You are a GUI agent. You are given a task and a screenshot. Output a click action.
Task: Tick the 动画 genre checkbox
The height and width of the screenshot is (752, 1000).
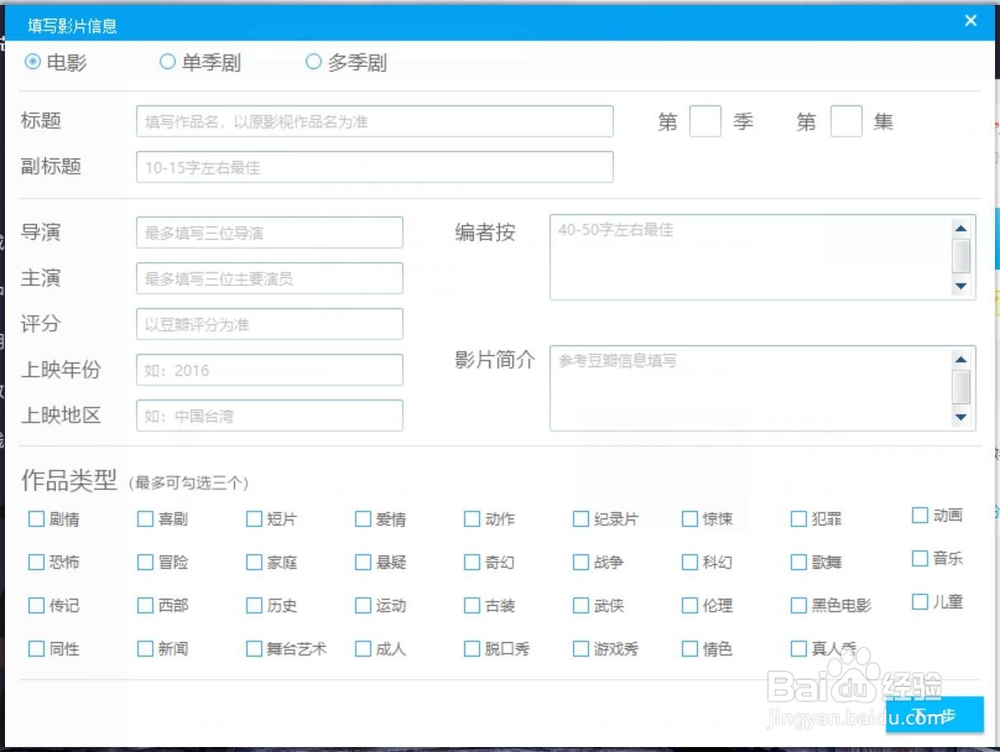(920, 515)
